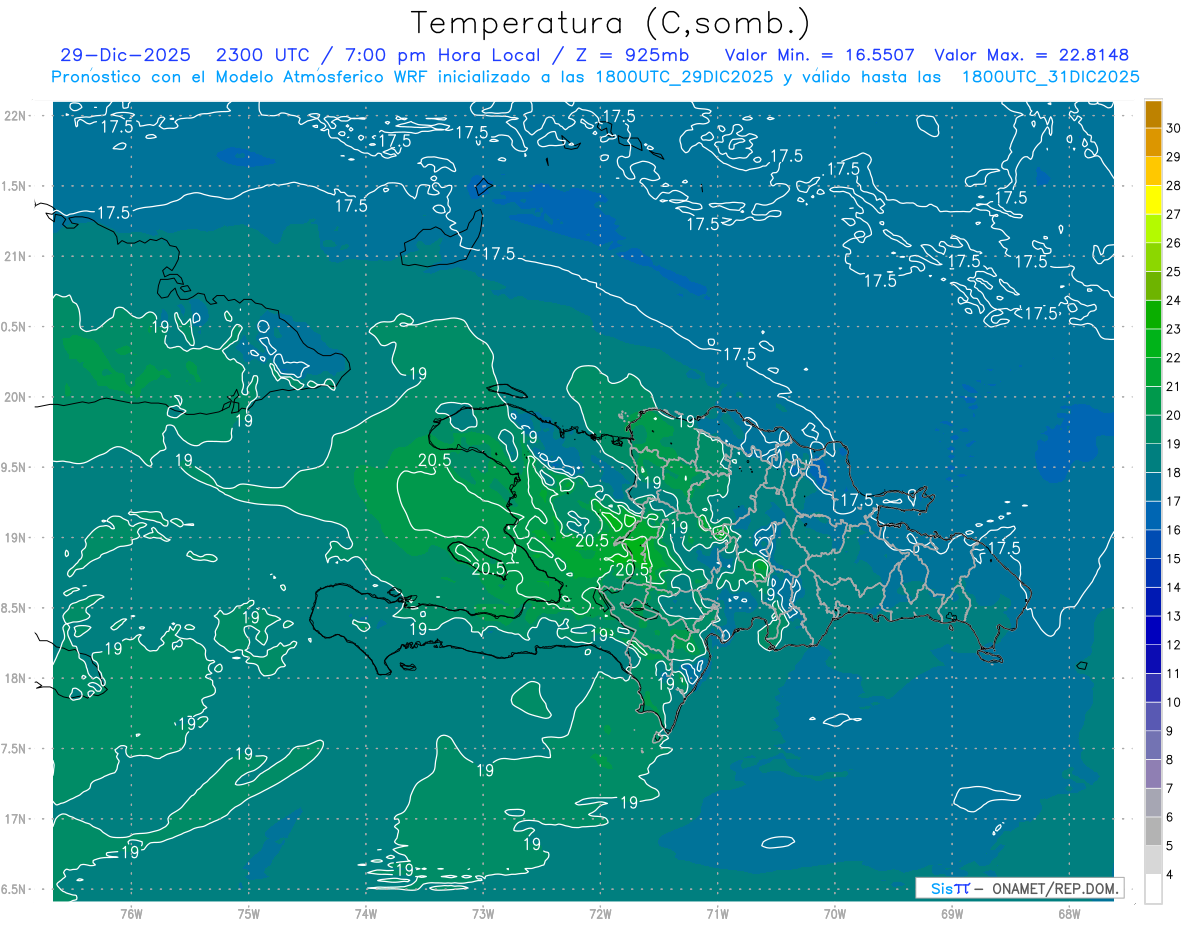Click the "10" label on the color scale

tap(1174, 702)
